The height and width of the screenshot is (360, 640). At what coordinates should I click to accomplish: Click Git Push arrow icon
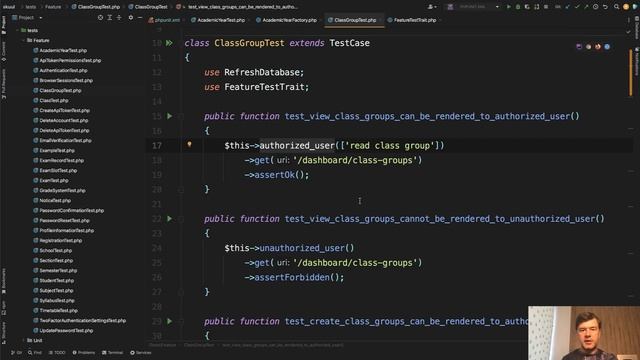click(587, 7)
